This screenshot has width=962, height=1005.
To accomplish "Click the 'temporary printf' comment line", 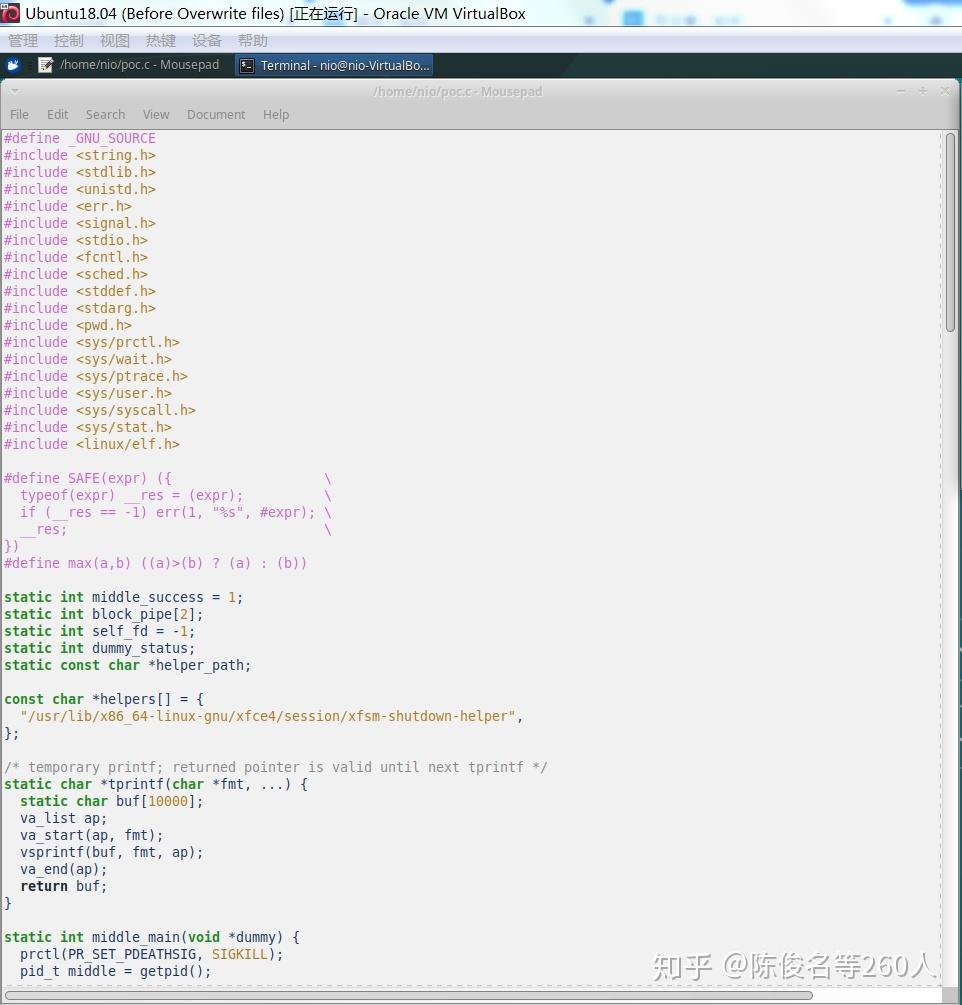I will [x=276, y=767].
